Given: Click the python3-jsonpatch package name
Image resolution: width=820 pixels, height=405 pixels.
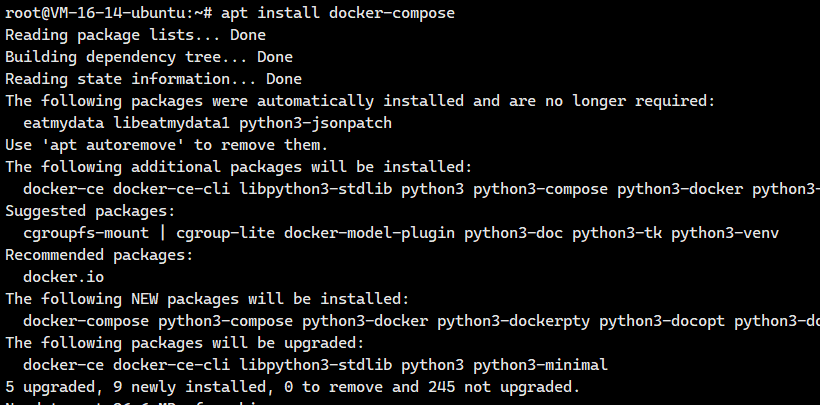Looking at the screenshot, I should (315, 123).
